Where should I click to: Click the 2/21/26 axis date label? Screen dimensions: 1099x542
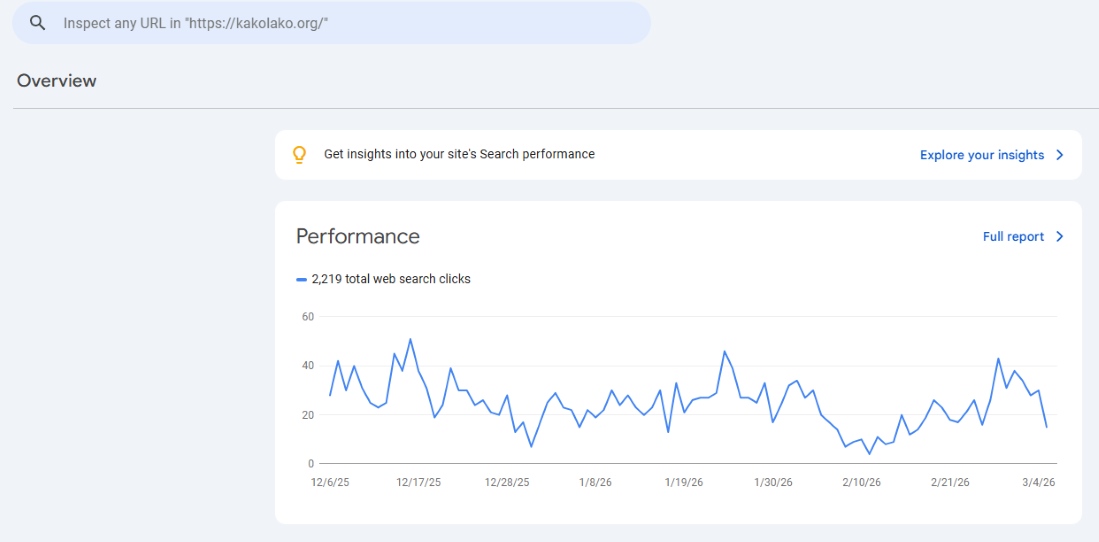click(950, 482)
